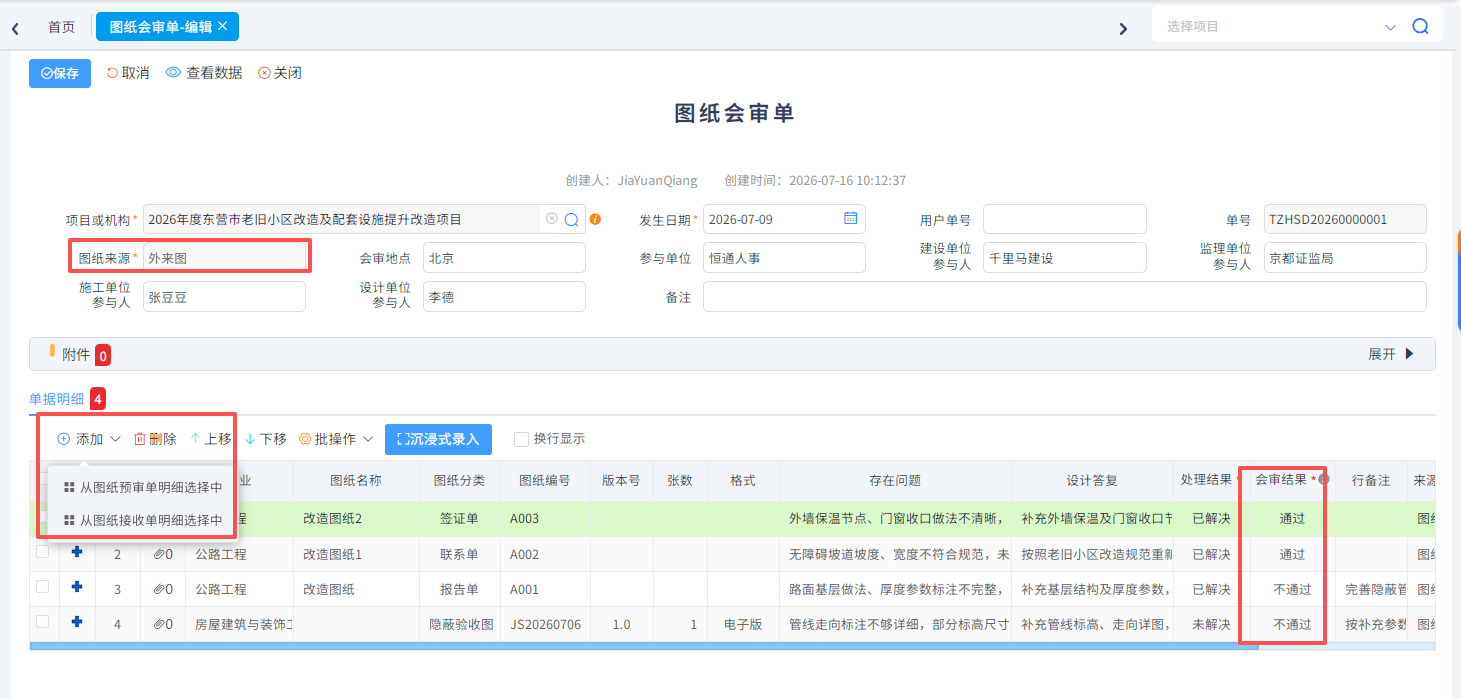This screenshot has width=1461, height=699.
Task: Click the 建设单位参与人 field showing 千里马建设
Action: 1065,257
